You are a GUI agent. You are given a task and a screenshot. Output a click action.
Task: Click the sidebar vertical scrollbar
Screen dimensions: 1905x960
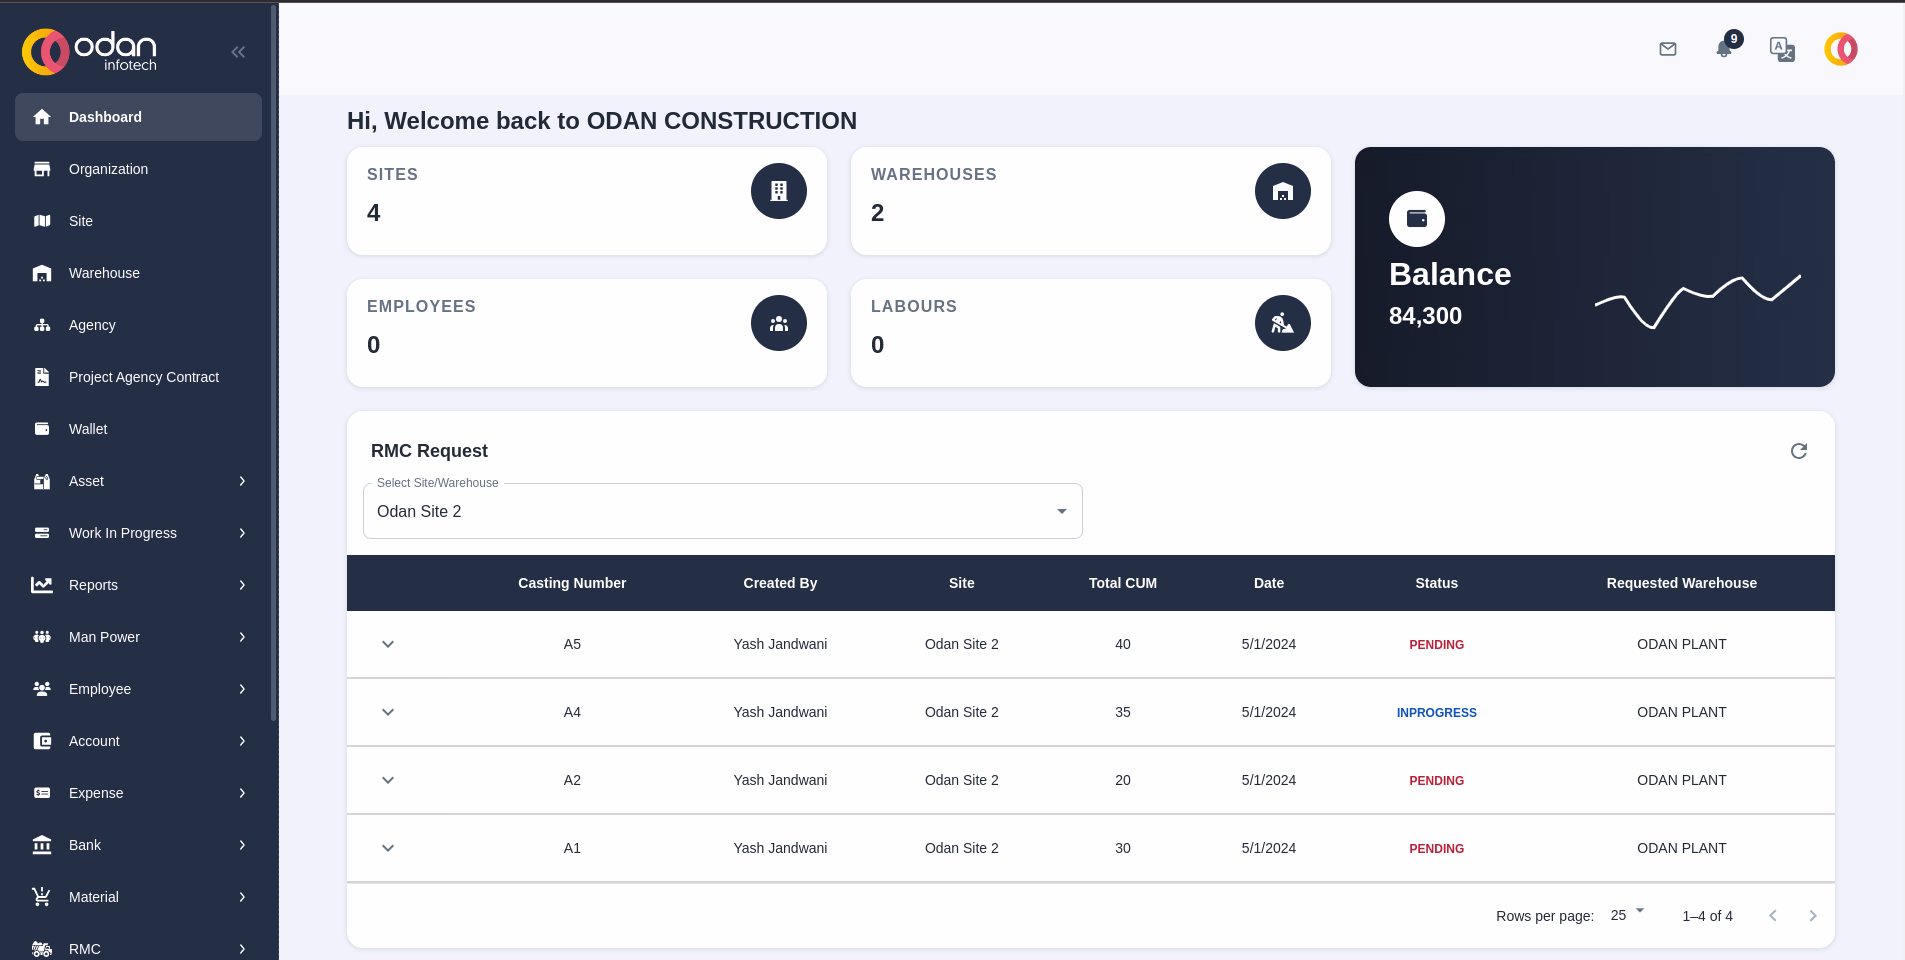tap(273, 360)
